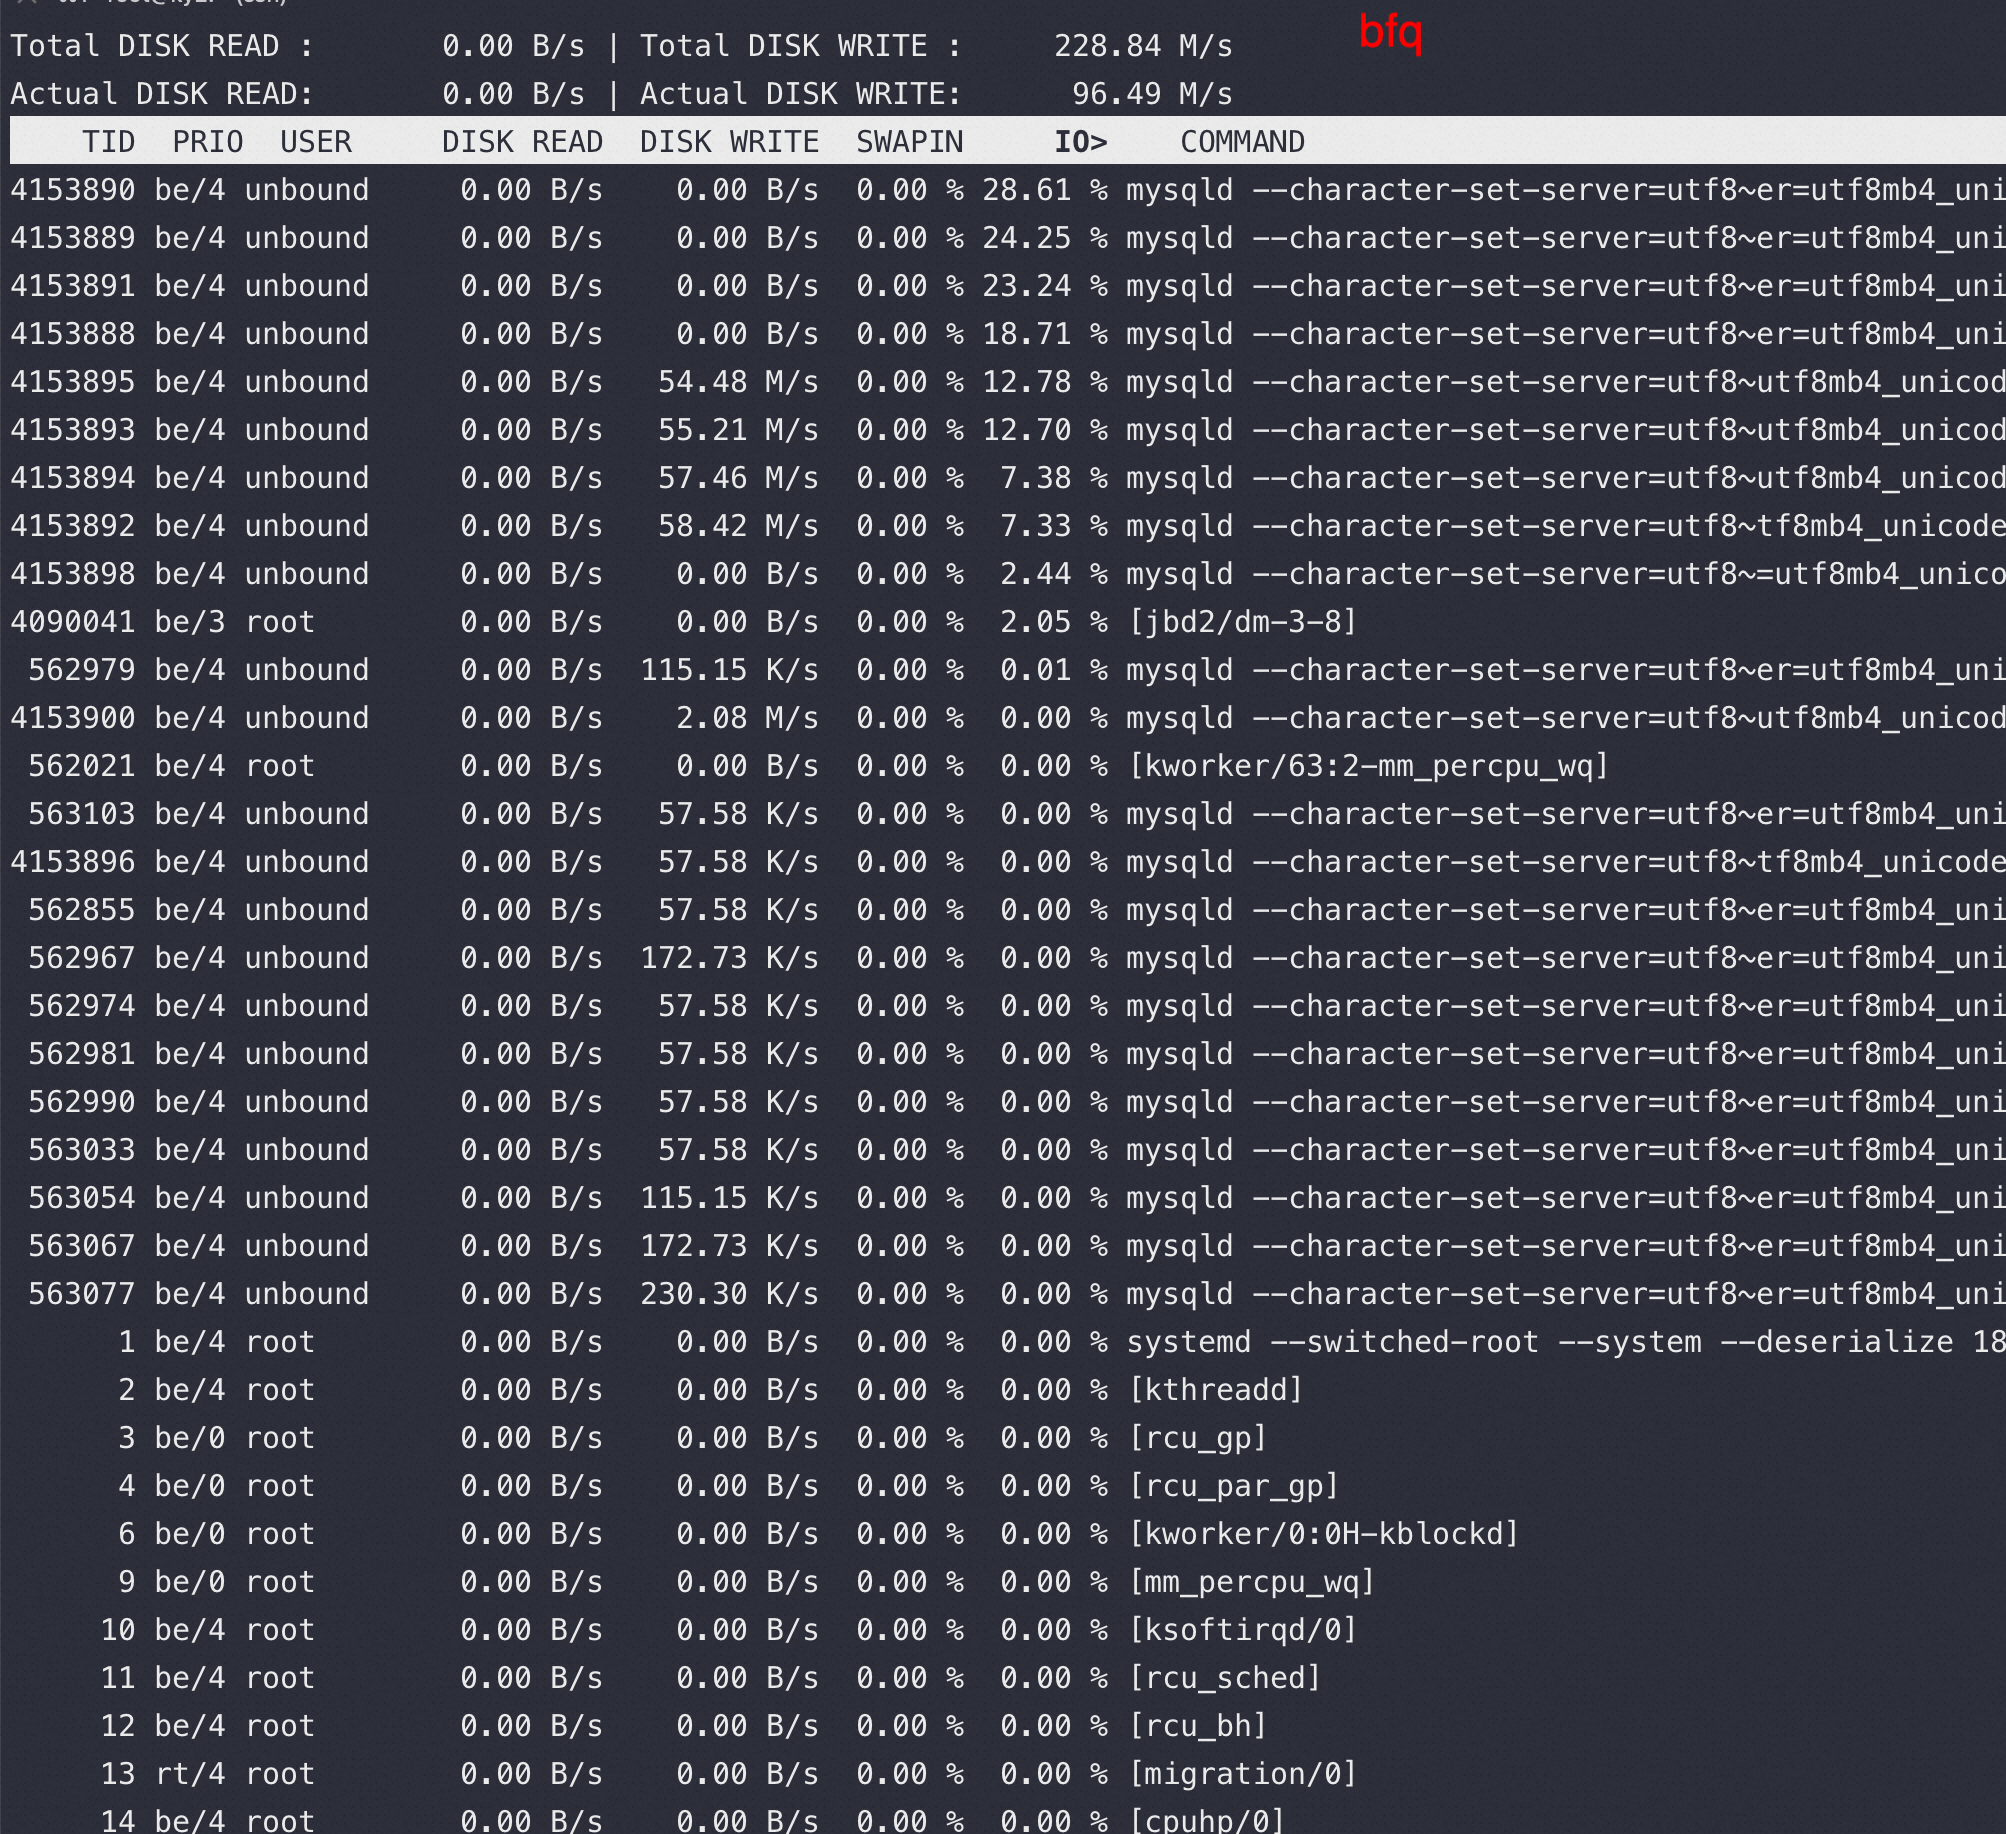
Task: Select the Total DISK WRITE 228.84 M/s value
Action: (1143, 46)
